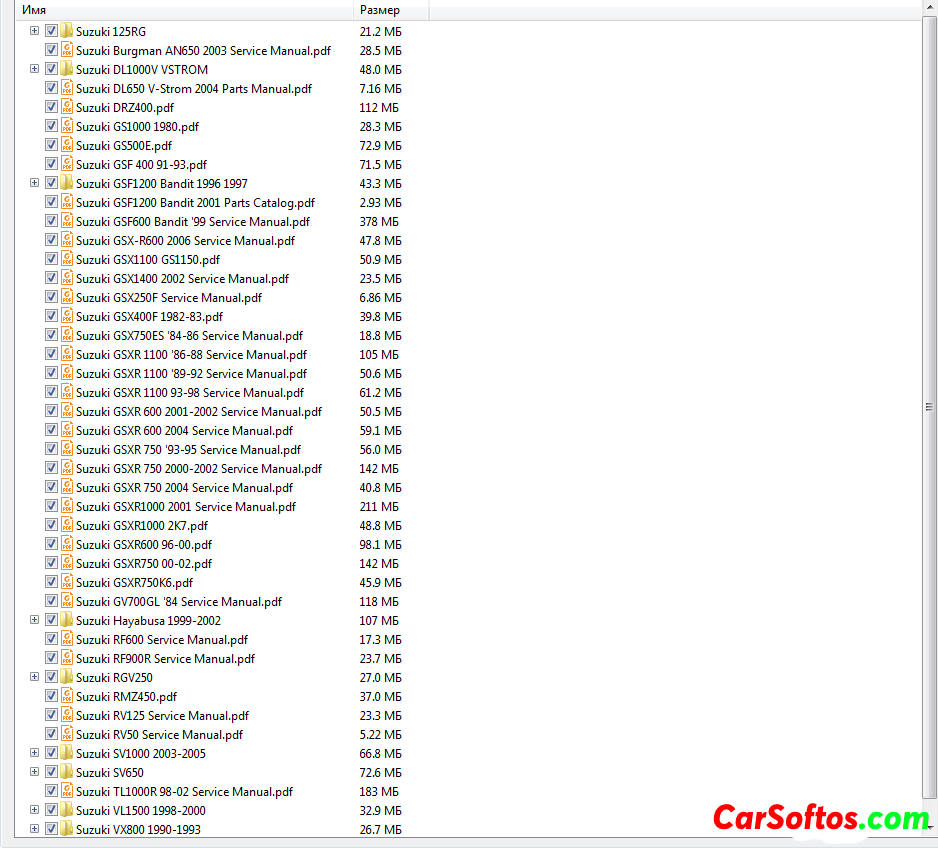Expand the Suzuki VX800 1990-1993 folder
Viewport: 938px width, 848px height.
click(34, 830)
